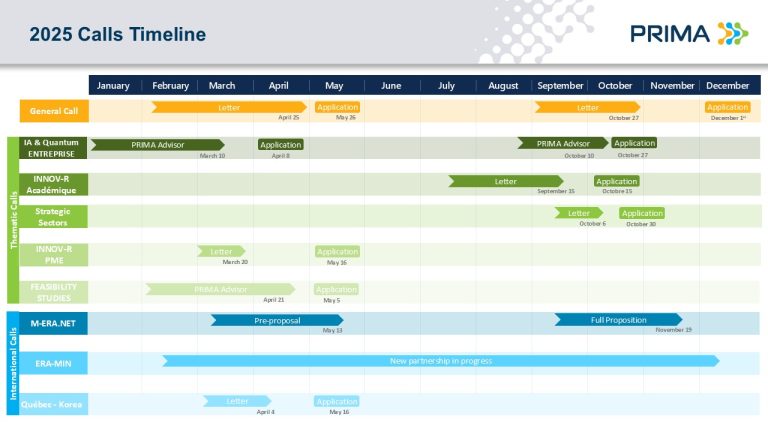Click the PRIMA logo
Screen dimensions: 768x432
pos(688,33)
